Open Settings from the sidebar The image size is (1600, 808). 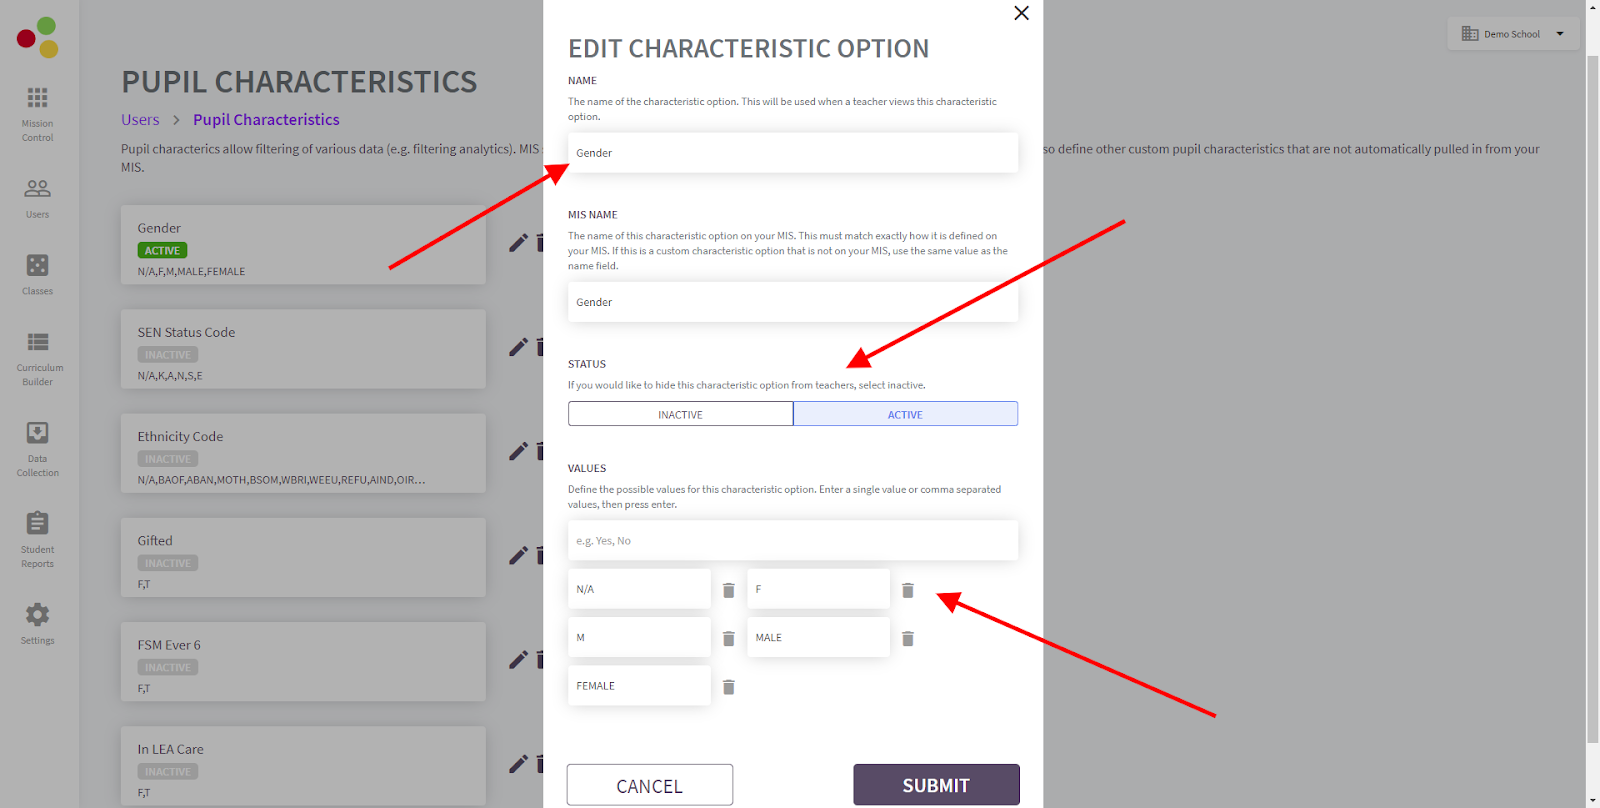38,623
